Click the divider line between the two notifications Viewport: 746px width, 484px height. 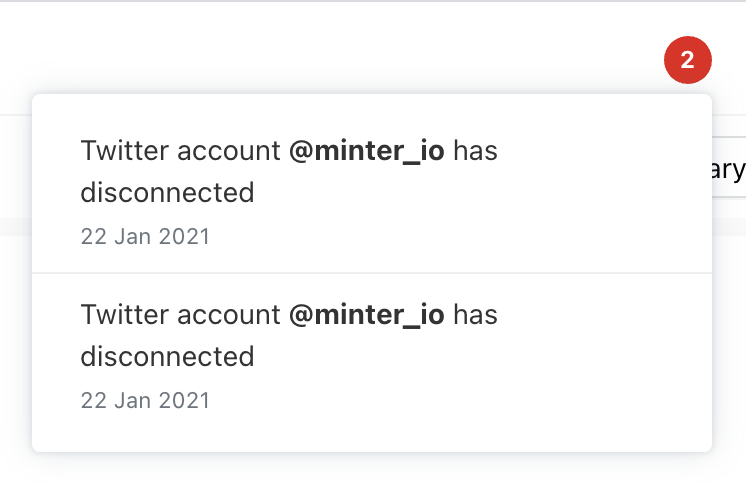pyautogui.click(x=371, y=273)
